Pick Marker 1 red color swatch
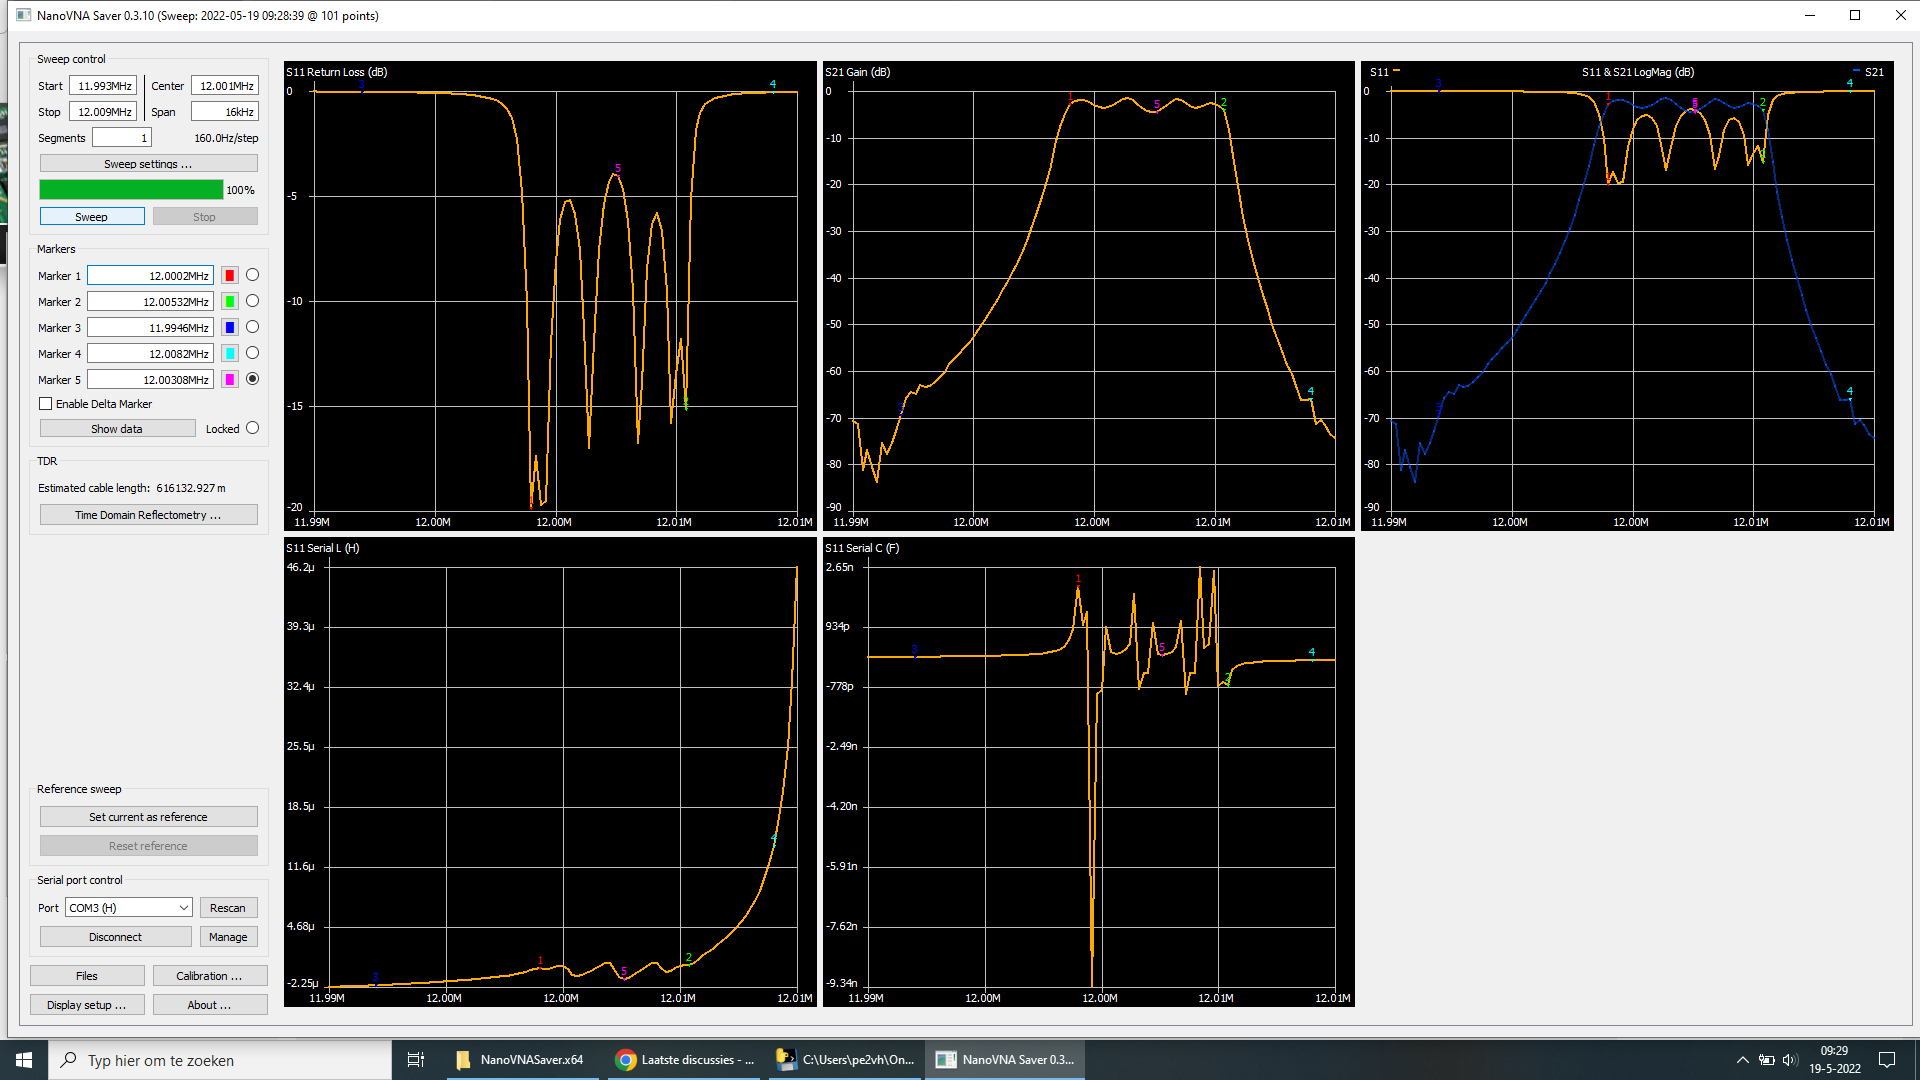The image size is (1920, 1080). (230, 275)
